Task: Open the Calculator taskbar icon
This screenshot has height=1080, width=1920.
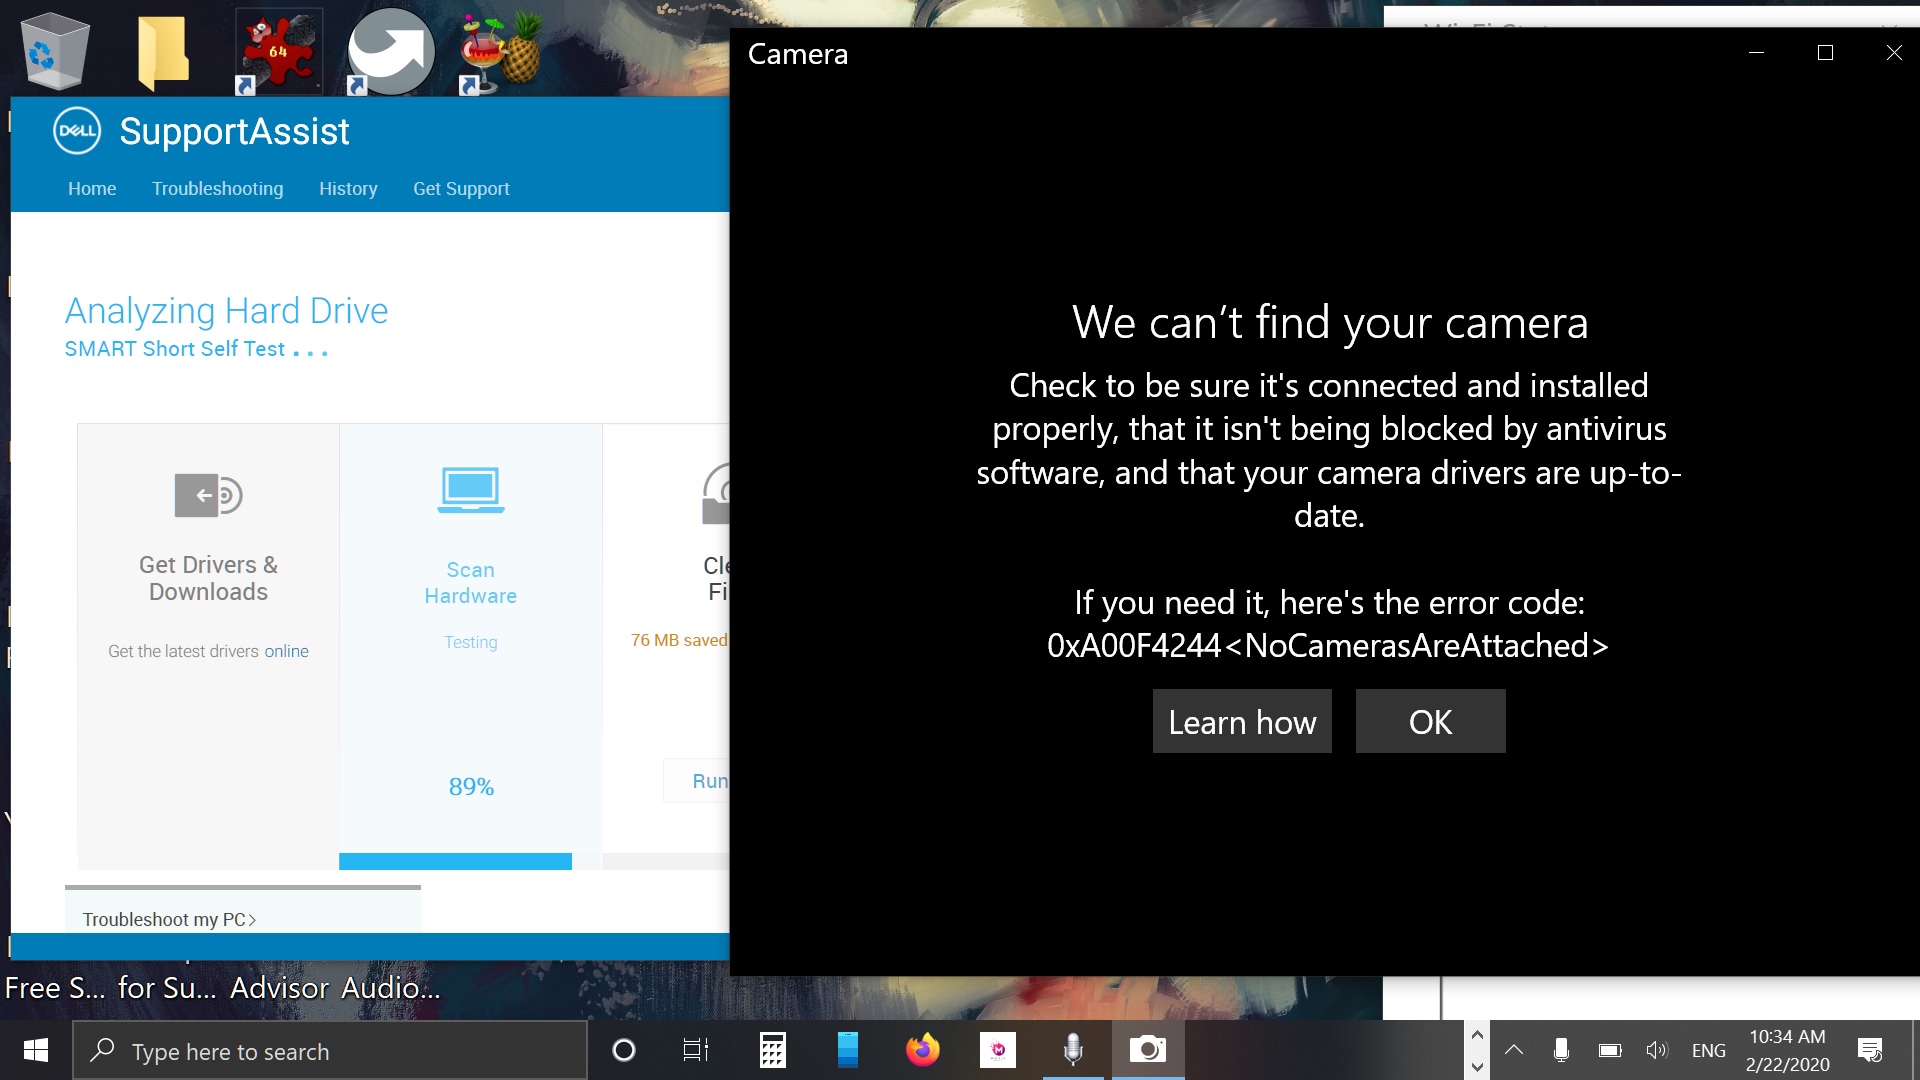Action: (x=772, y=1050)
